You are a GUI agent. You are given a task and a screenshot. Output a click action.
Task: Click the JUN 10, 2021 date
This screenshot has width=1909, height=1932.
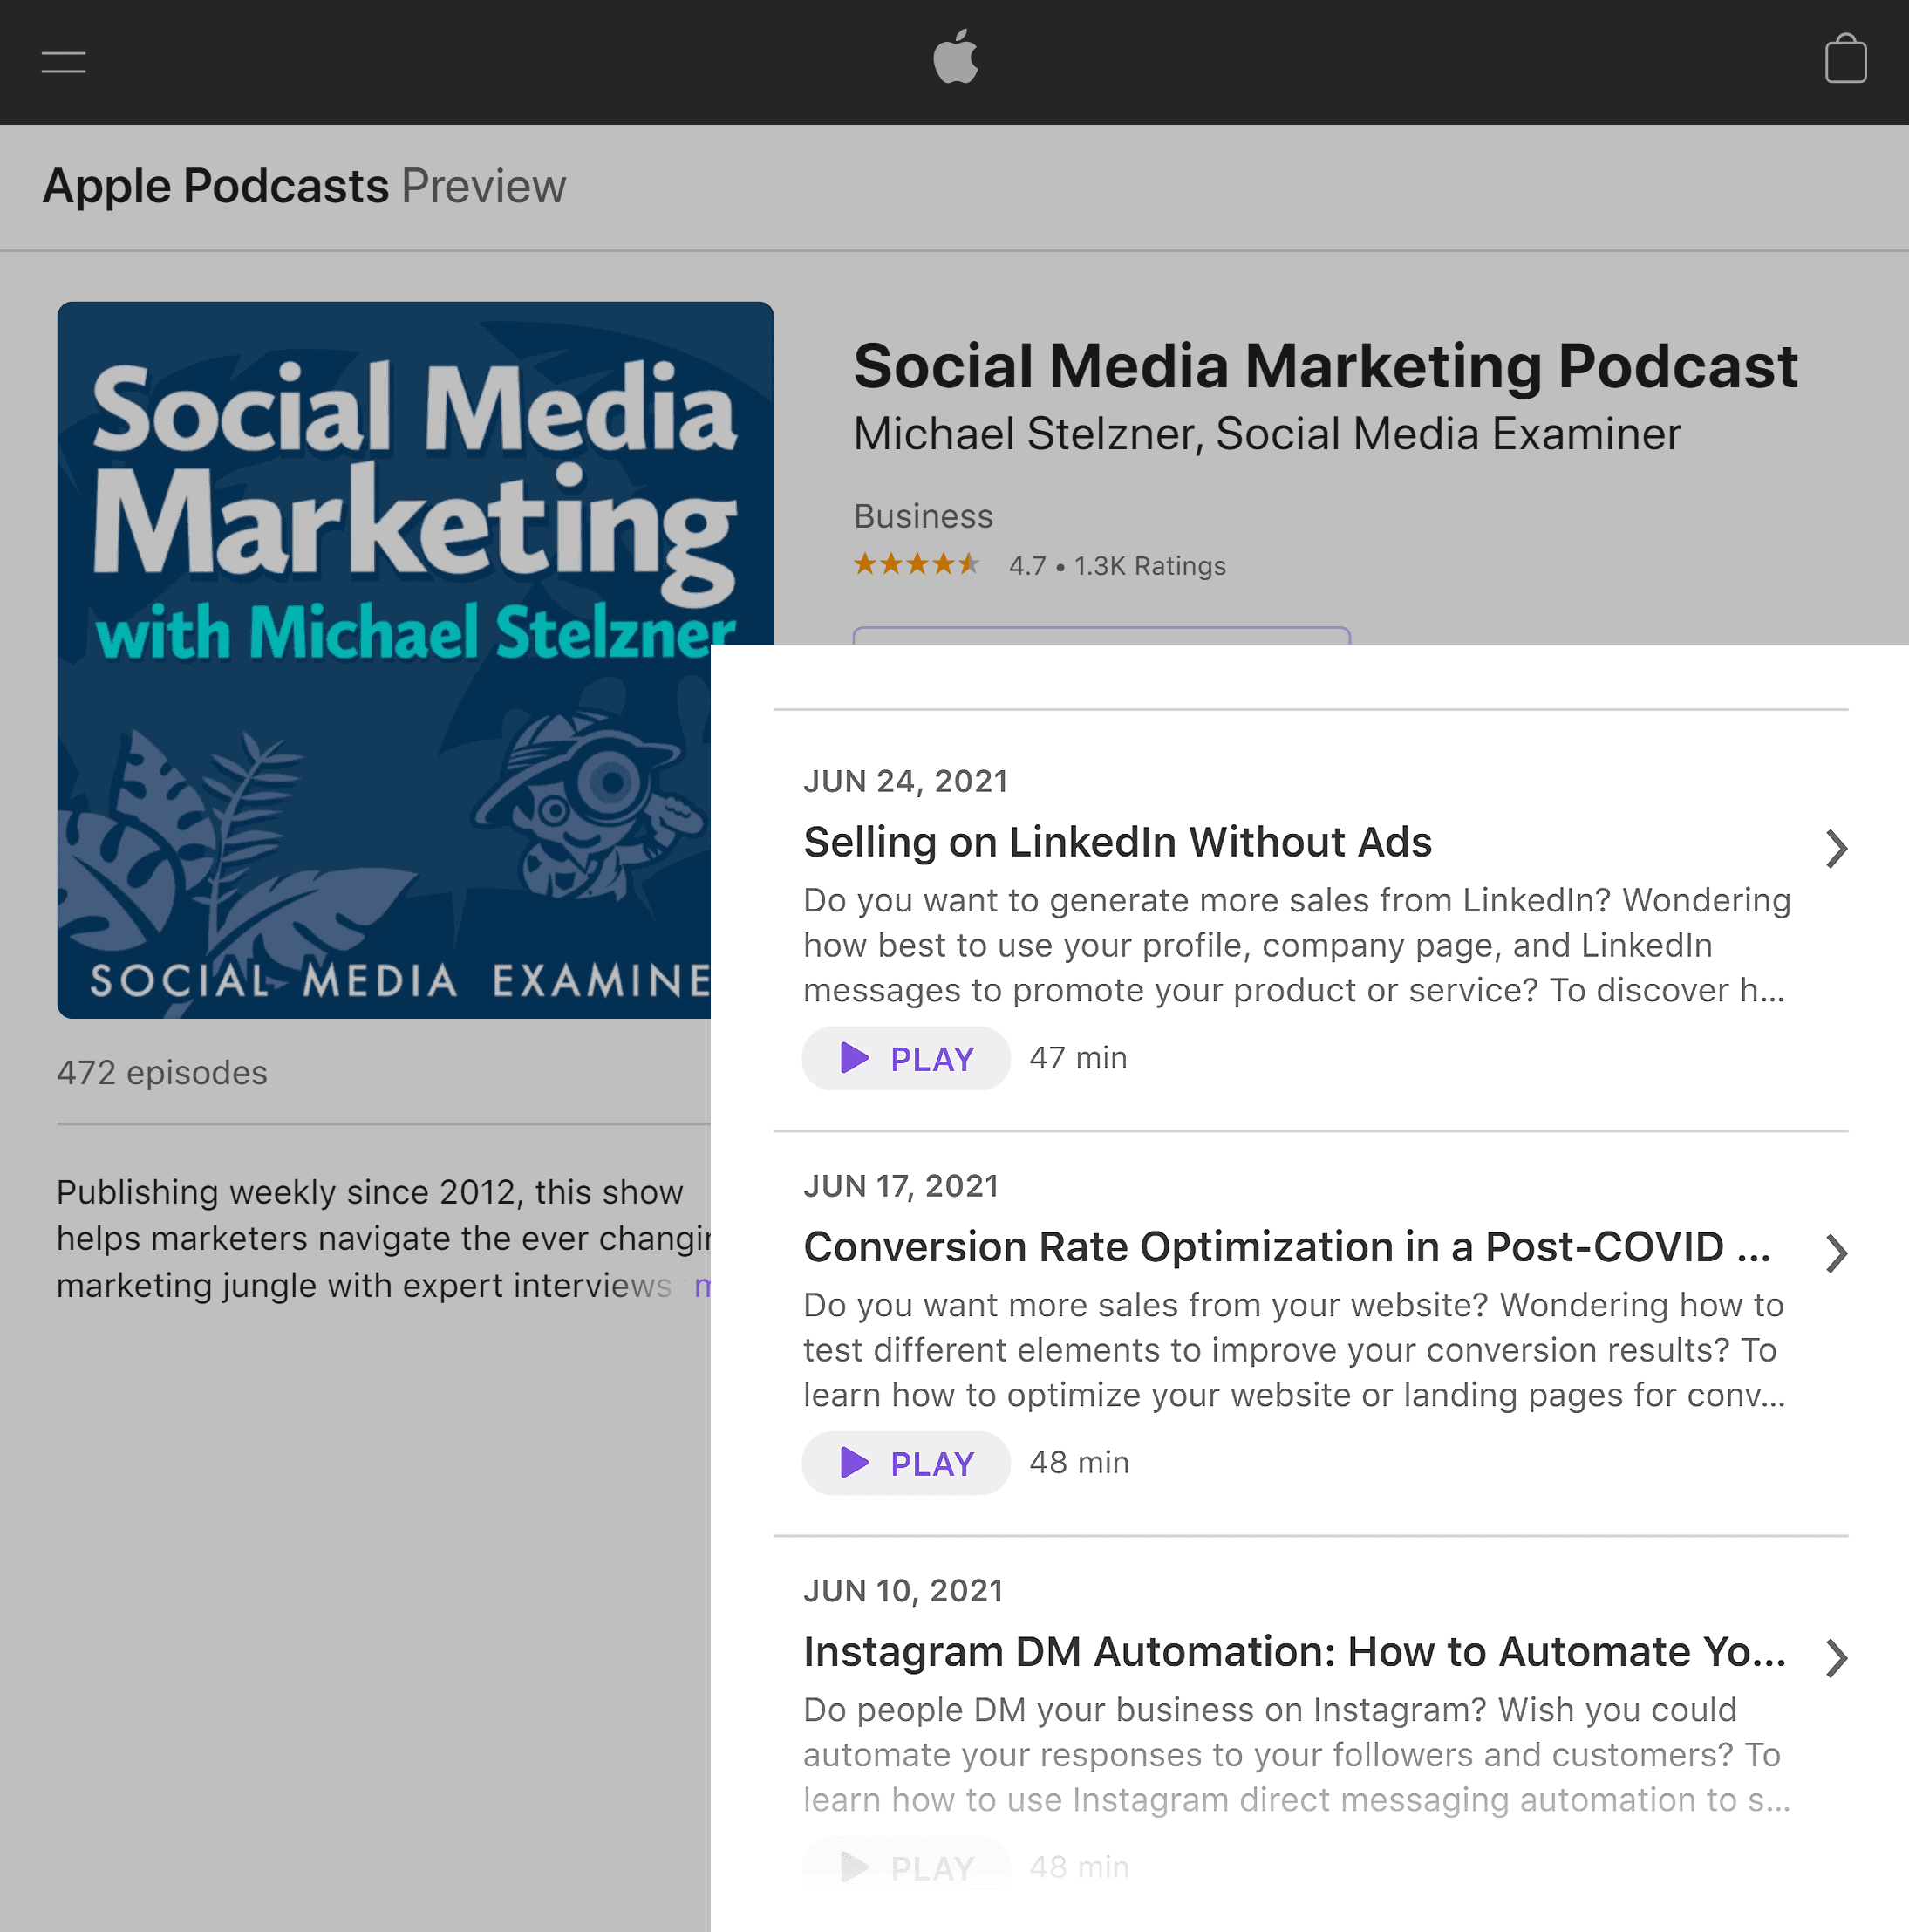coord(903,1591)
